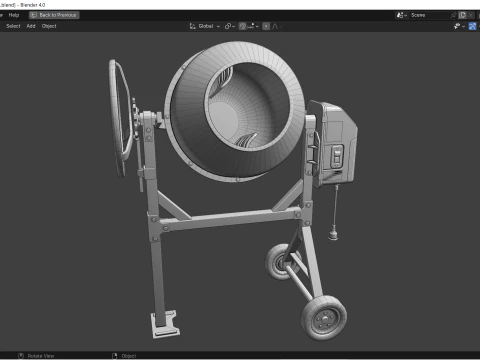Open the snap settings dropdown
480x360 pixels.
[253, 26]
